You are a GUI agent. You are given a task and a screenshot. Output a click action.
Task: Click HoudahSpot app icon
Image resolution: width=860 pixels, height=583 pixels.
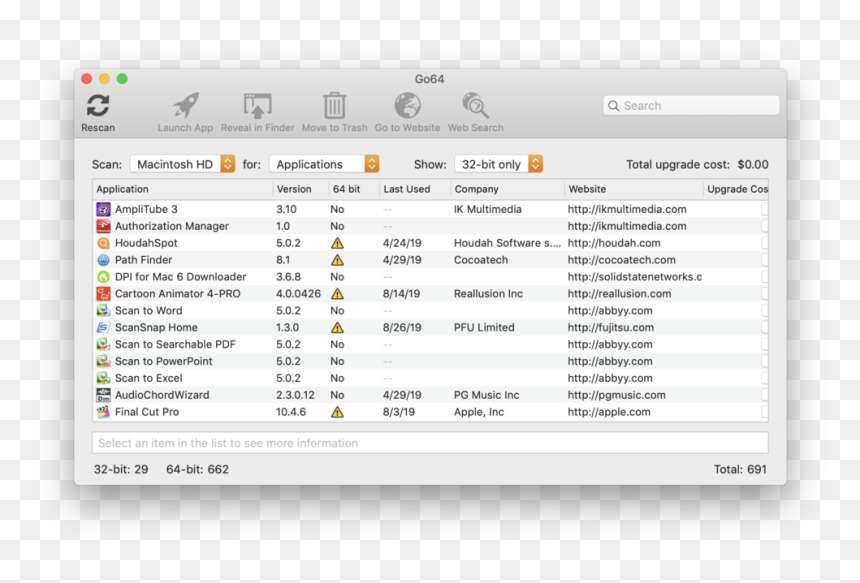(x=103, y=243)
